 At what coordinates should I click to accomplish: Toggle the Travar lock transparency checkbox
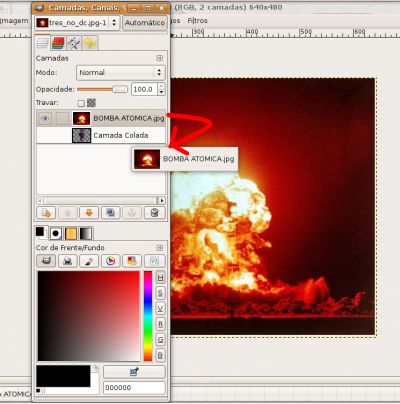coord(81,103)
